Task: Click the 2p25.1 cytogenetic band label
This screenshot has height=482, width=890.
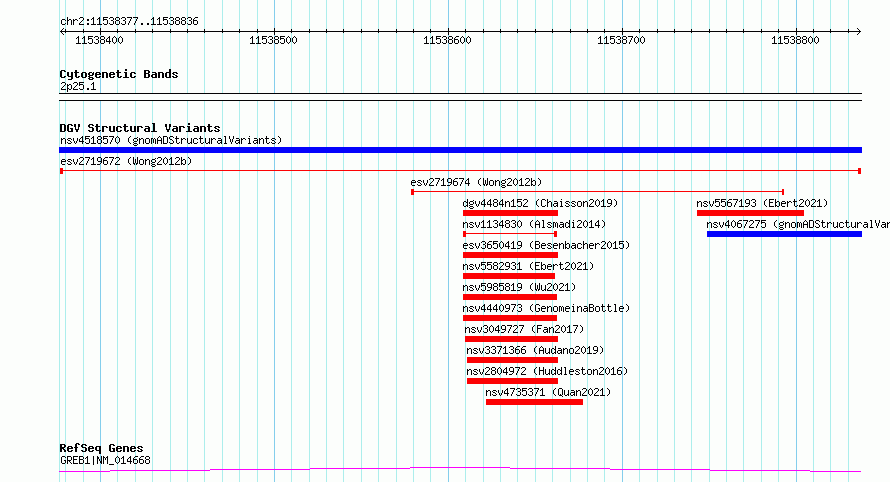Action: coord(78,86)
